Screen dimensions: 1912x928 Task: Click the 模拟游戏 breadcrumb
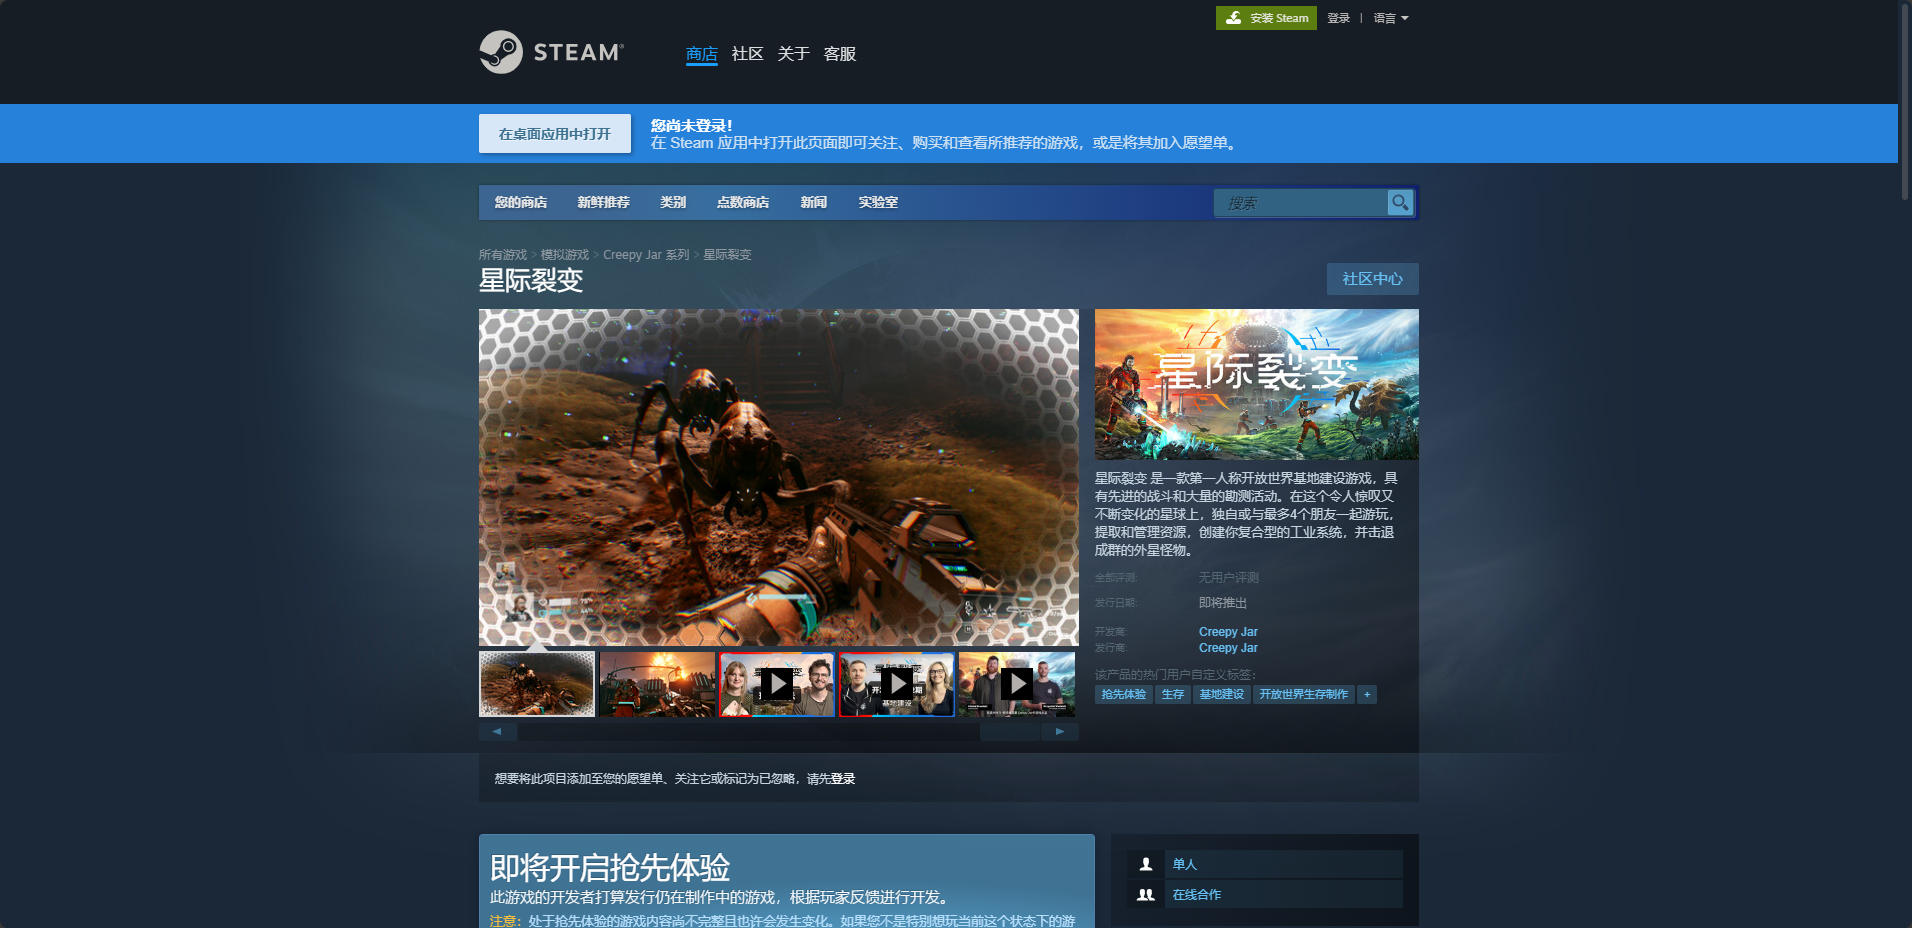[x=565, y=255]
